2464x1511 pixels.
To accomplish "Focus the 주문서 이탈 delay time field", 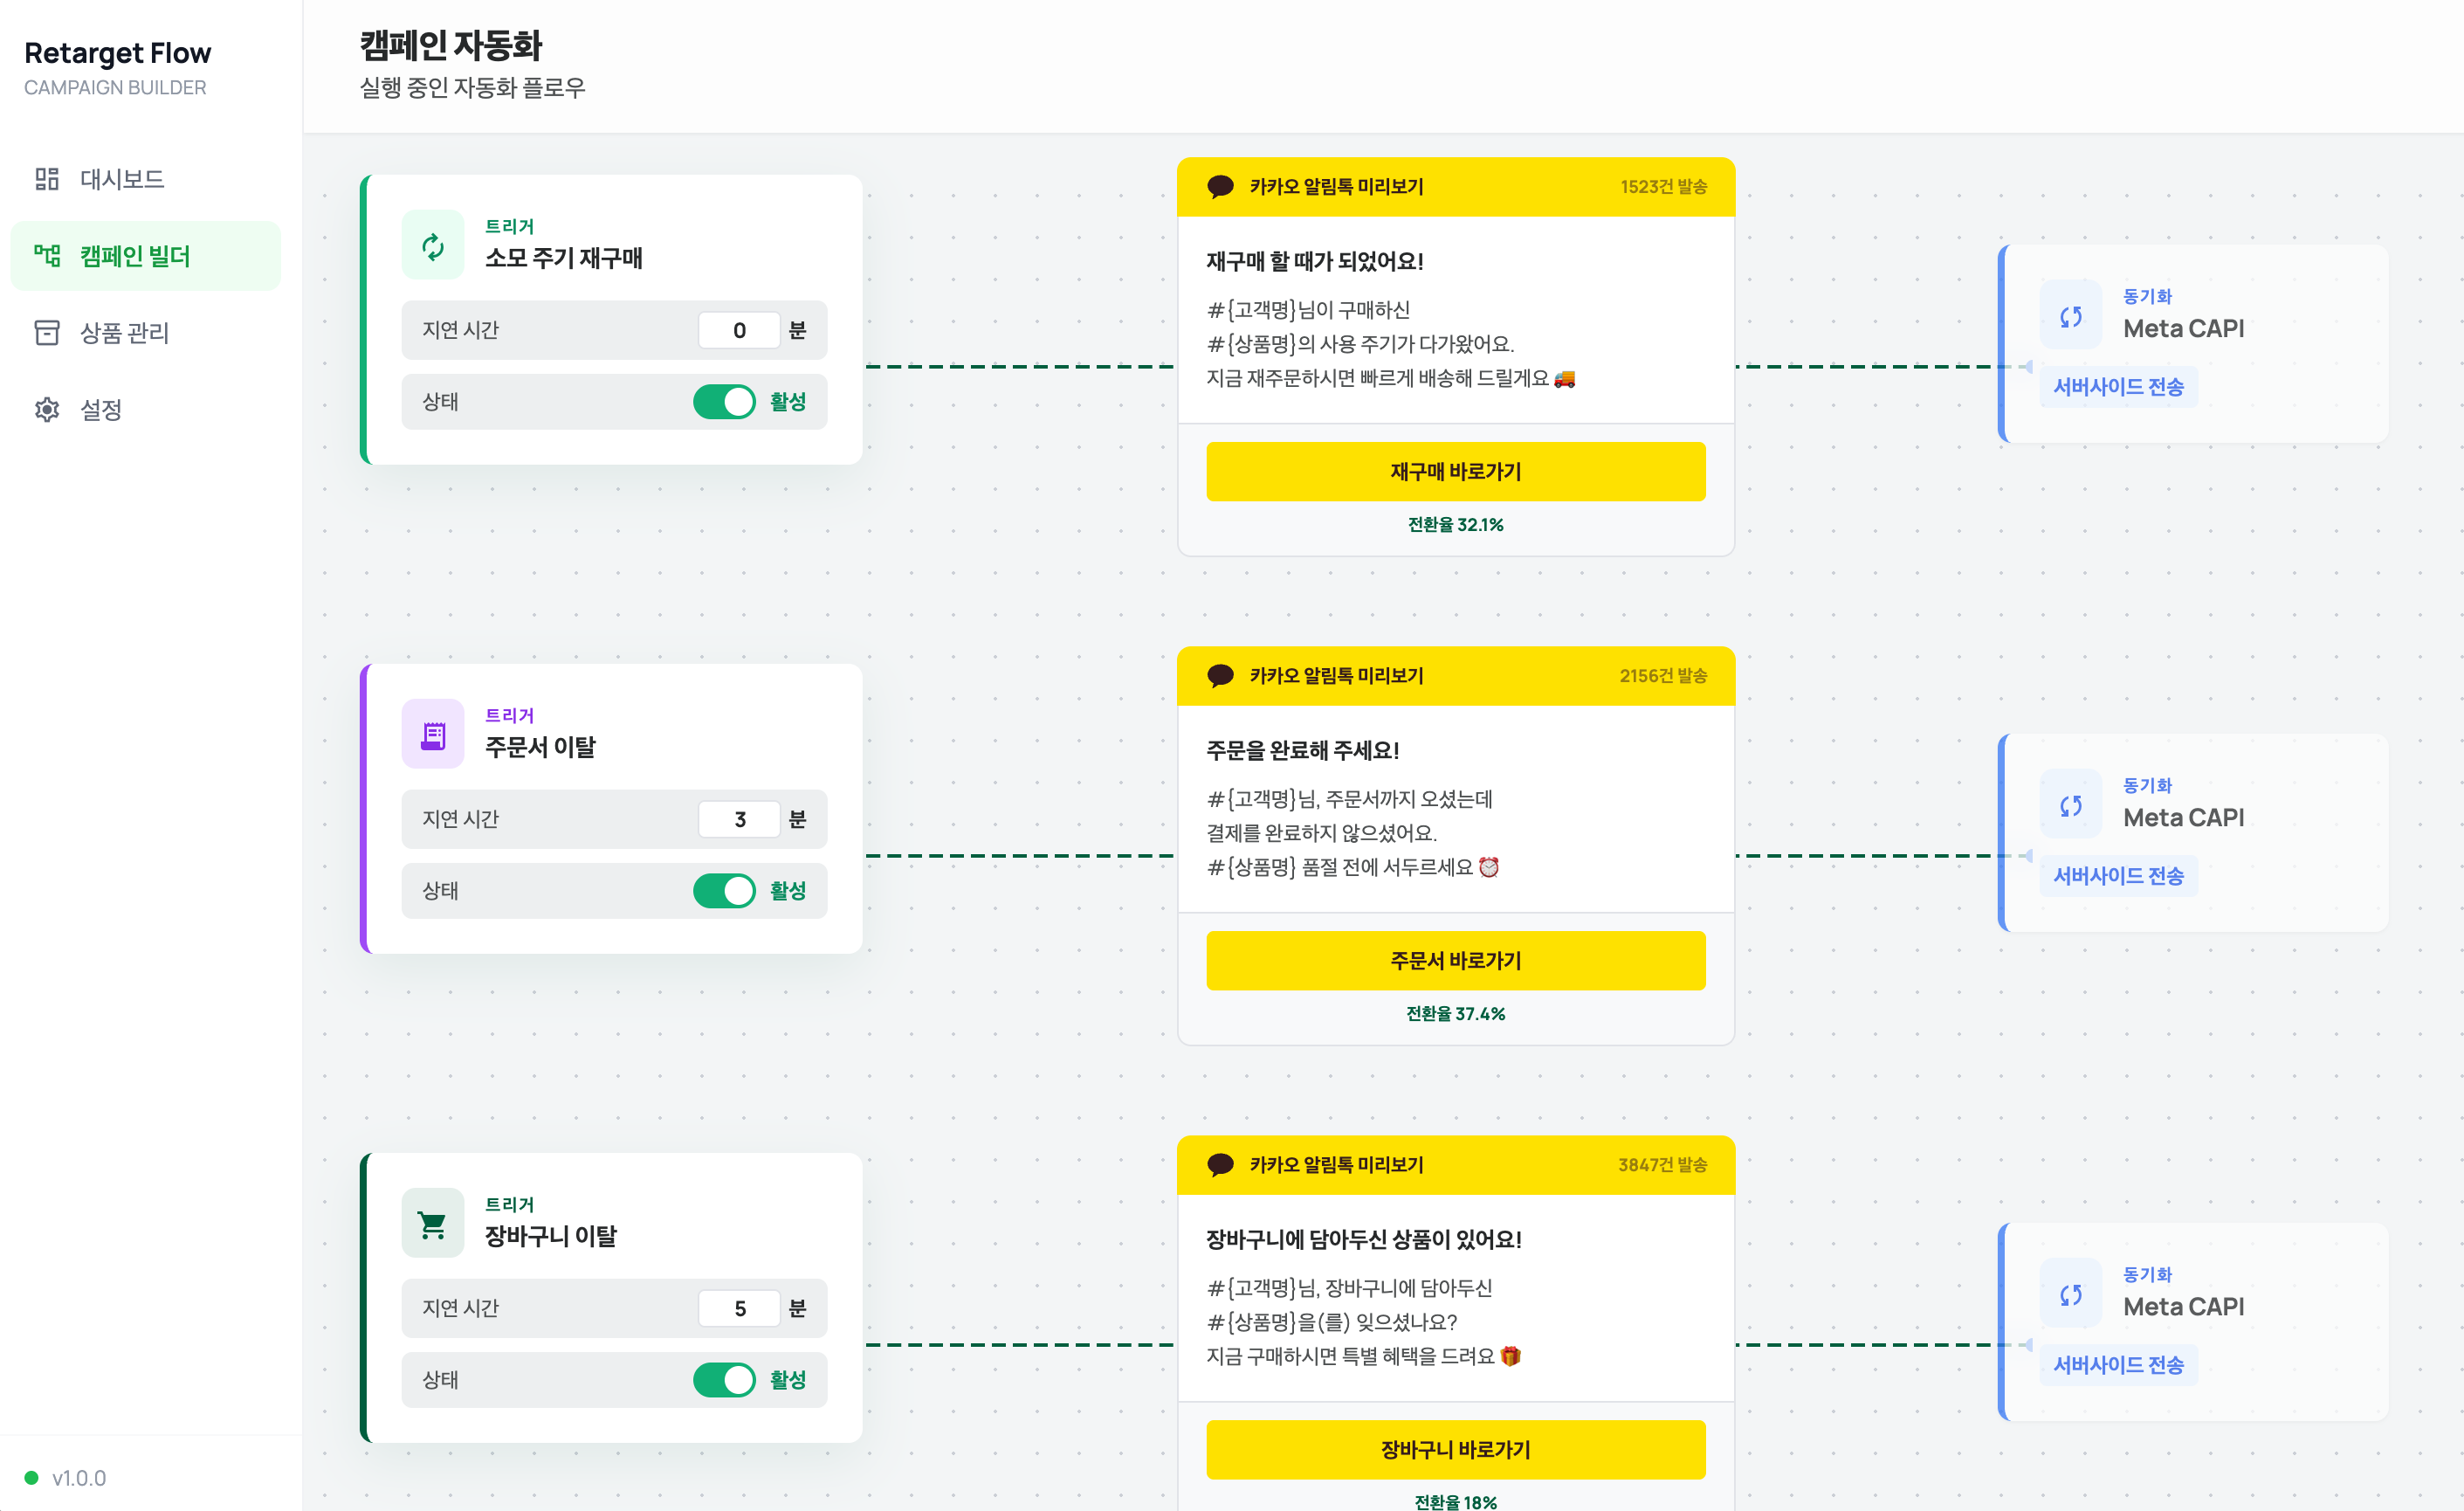I will coord(739,819).
